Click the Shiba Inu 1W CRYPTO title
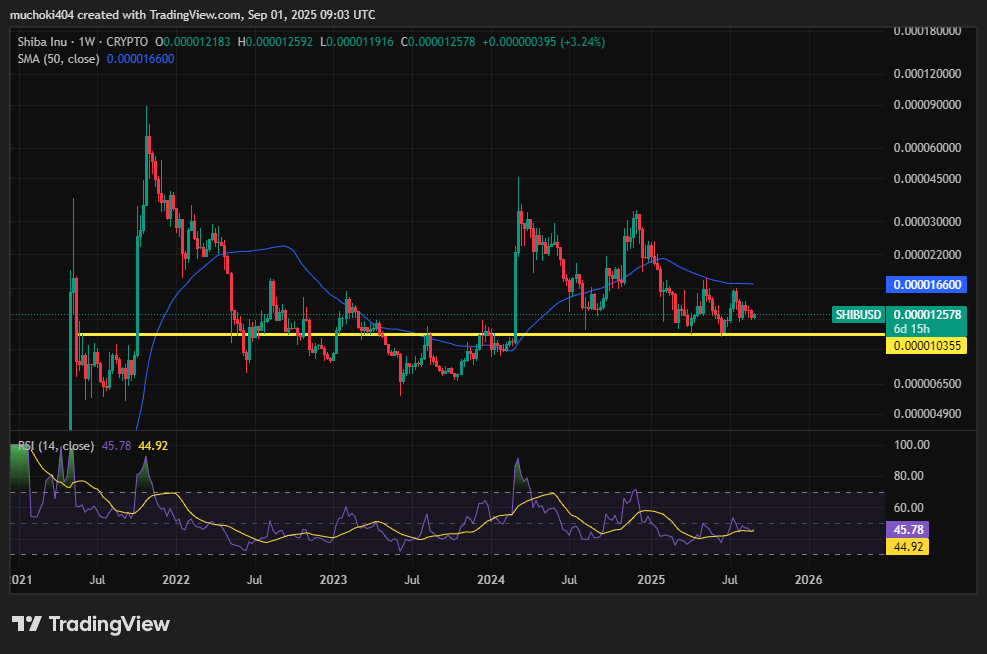 point(82,42)
